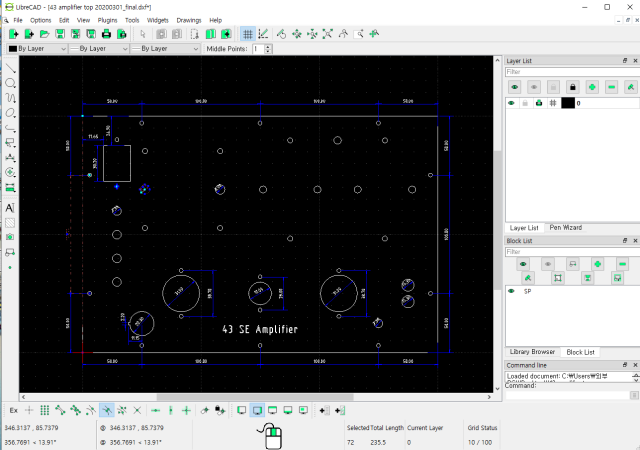This screenshot has width=640, height=450.
Task: Toggle the Exclusive snap mode Ex button
Action: pos(13,410)
